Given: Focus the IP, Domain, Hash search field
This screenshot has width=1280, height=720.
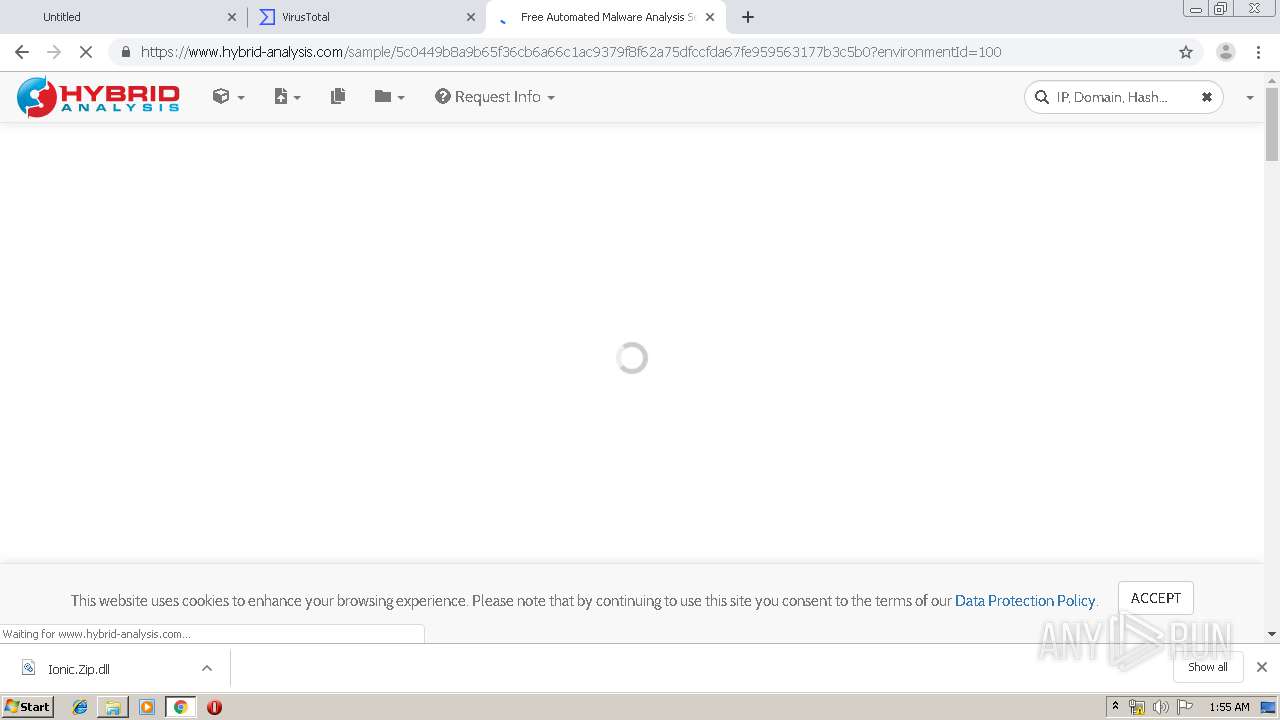Looking at the screenshot, I should 1122,97.
